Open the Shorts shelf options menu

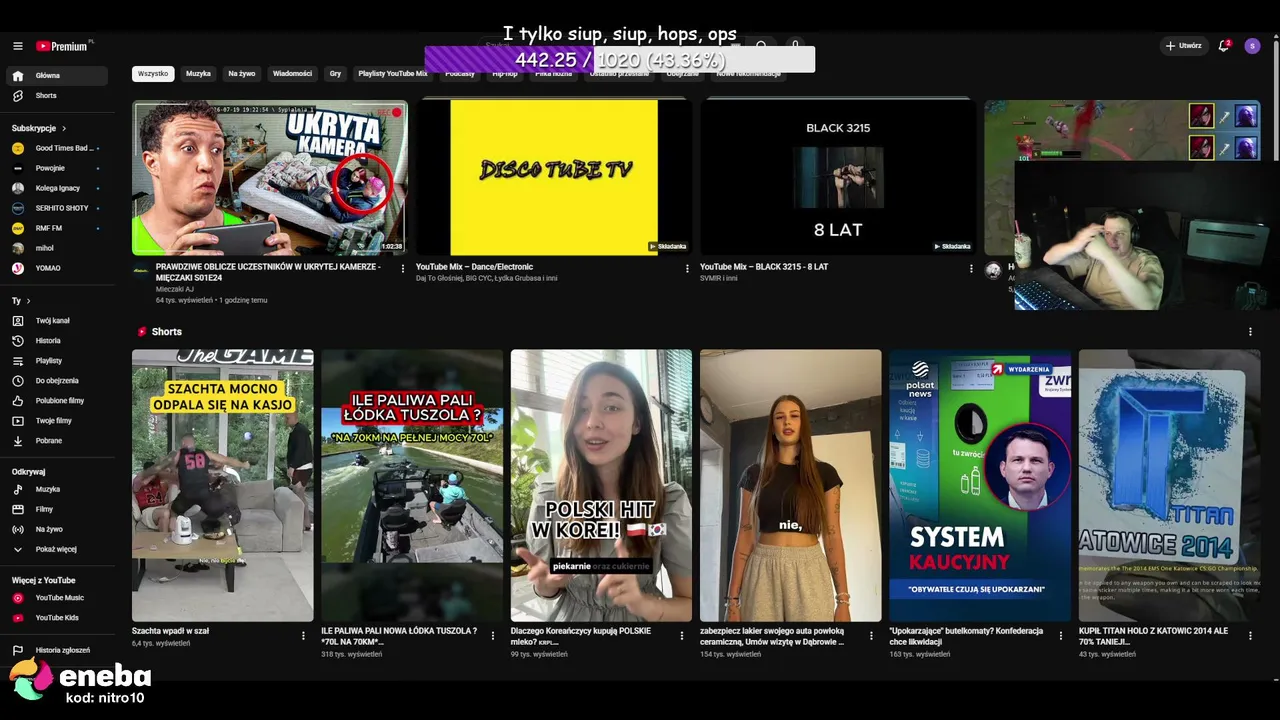click(1250, 332)
